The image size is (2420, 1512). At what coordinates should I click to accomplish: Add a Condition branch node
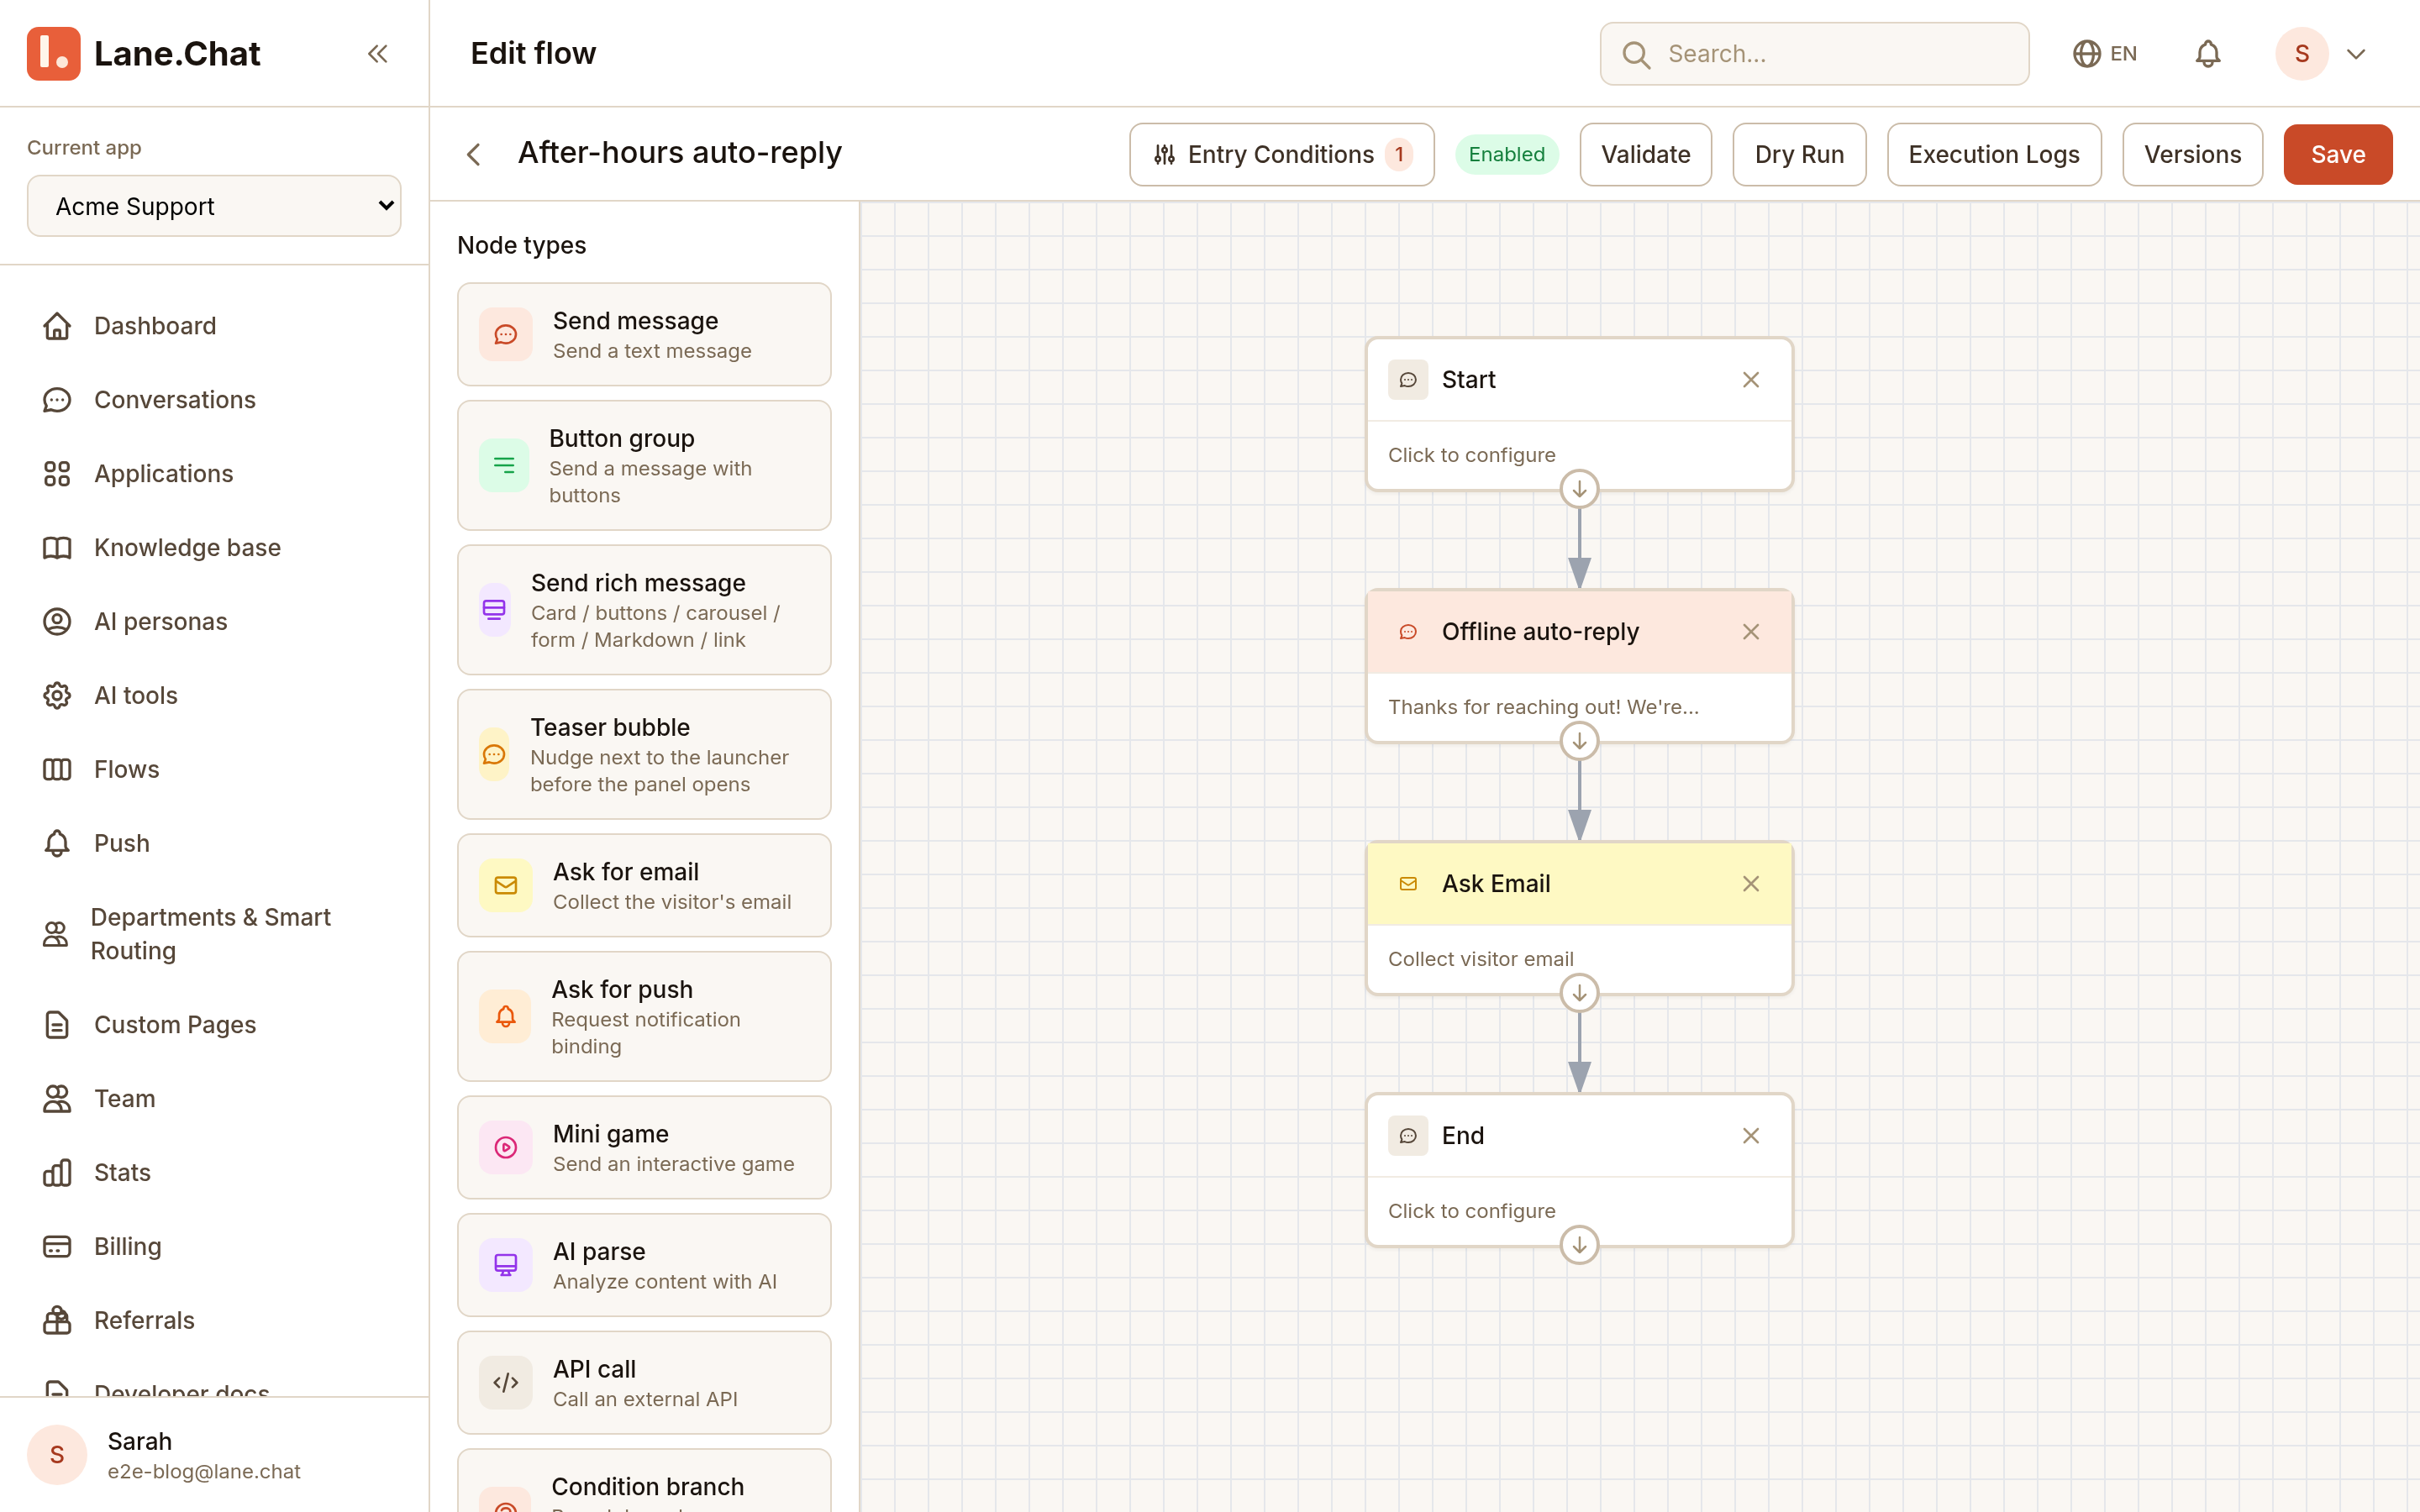click(644, 1481)
